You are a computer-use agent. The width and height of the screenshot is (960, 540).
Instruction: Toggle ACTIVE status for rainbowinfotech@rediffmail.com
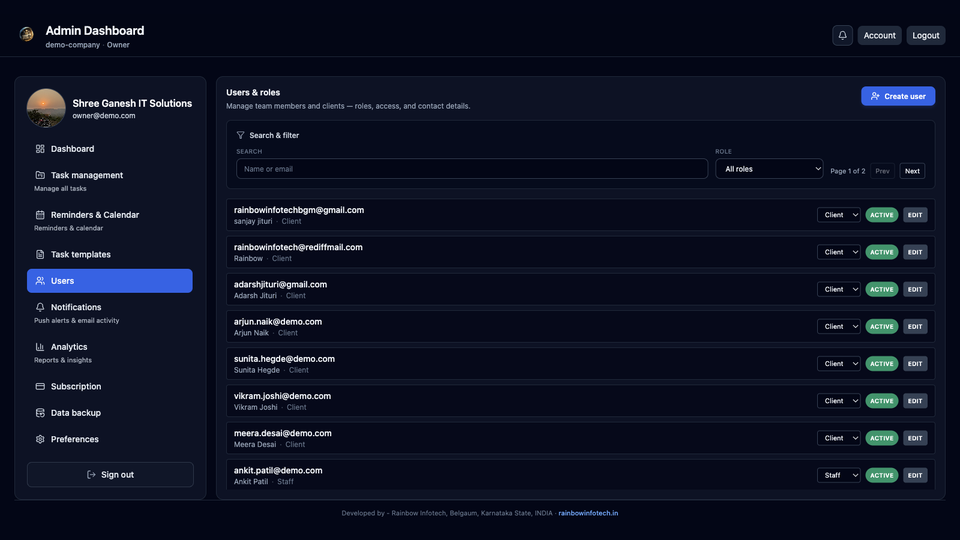tap(882, 252)
